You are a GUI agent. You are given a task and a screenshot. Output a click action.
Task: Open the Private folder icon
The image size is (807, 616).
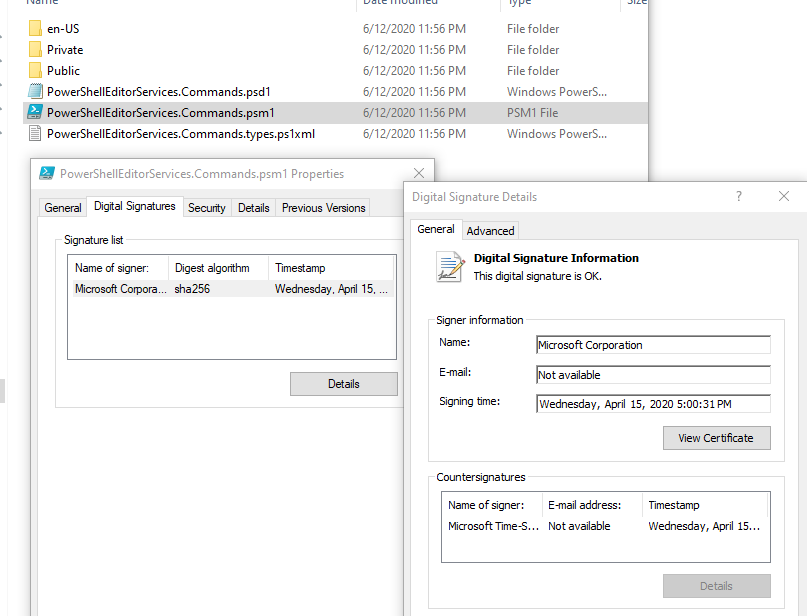pos(34,49)
